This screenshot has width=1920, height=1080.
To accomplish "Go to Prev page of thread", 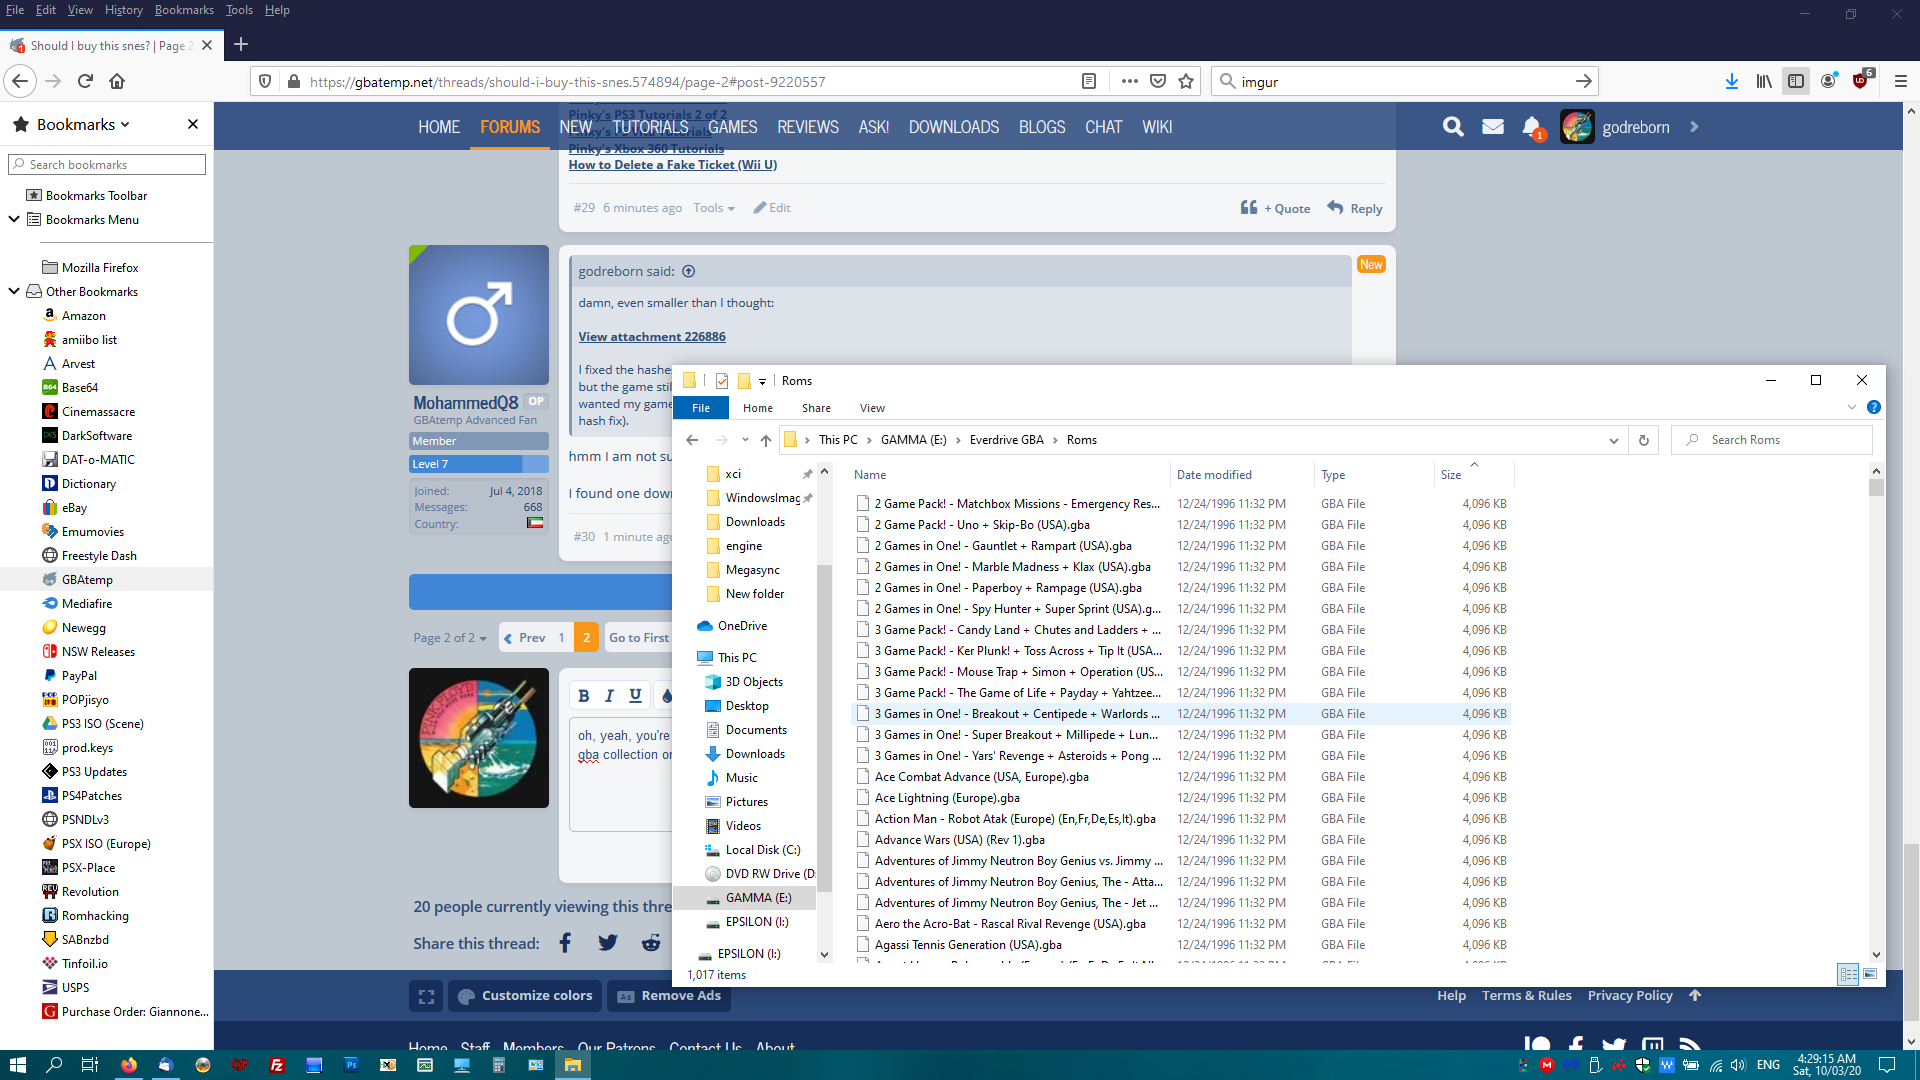I will [x=525, y=638].
